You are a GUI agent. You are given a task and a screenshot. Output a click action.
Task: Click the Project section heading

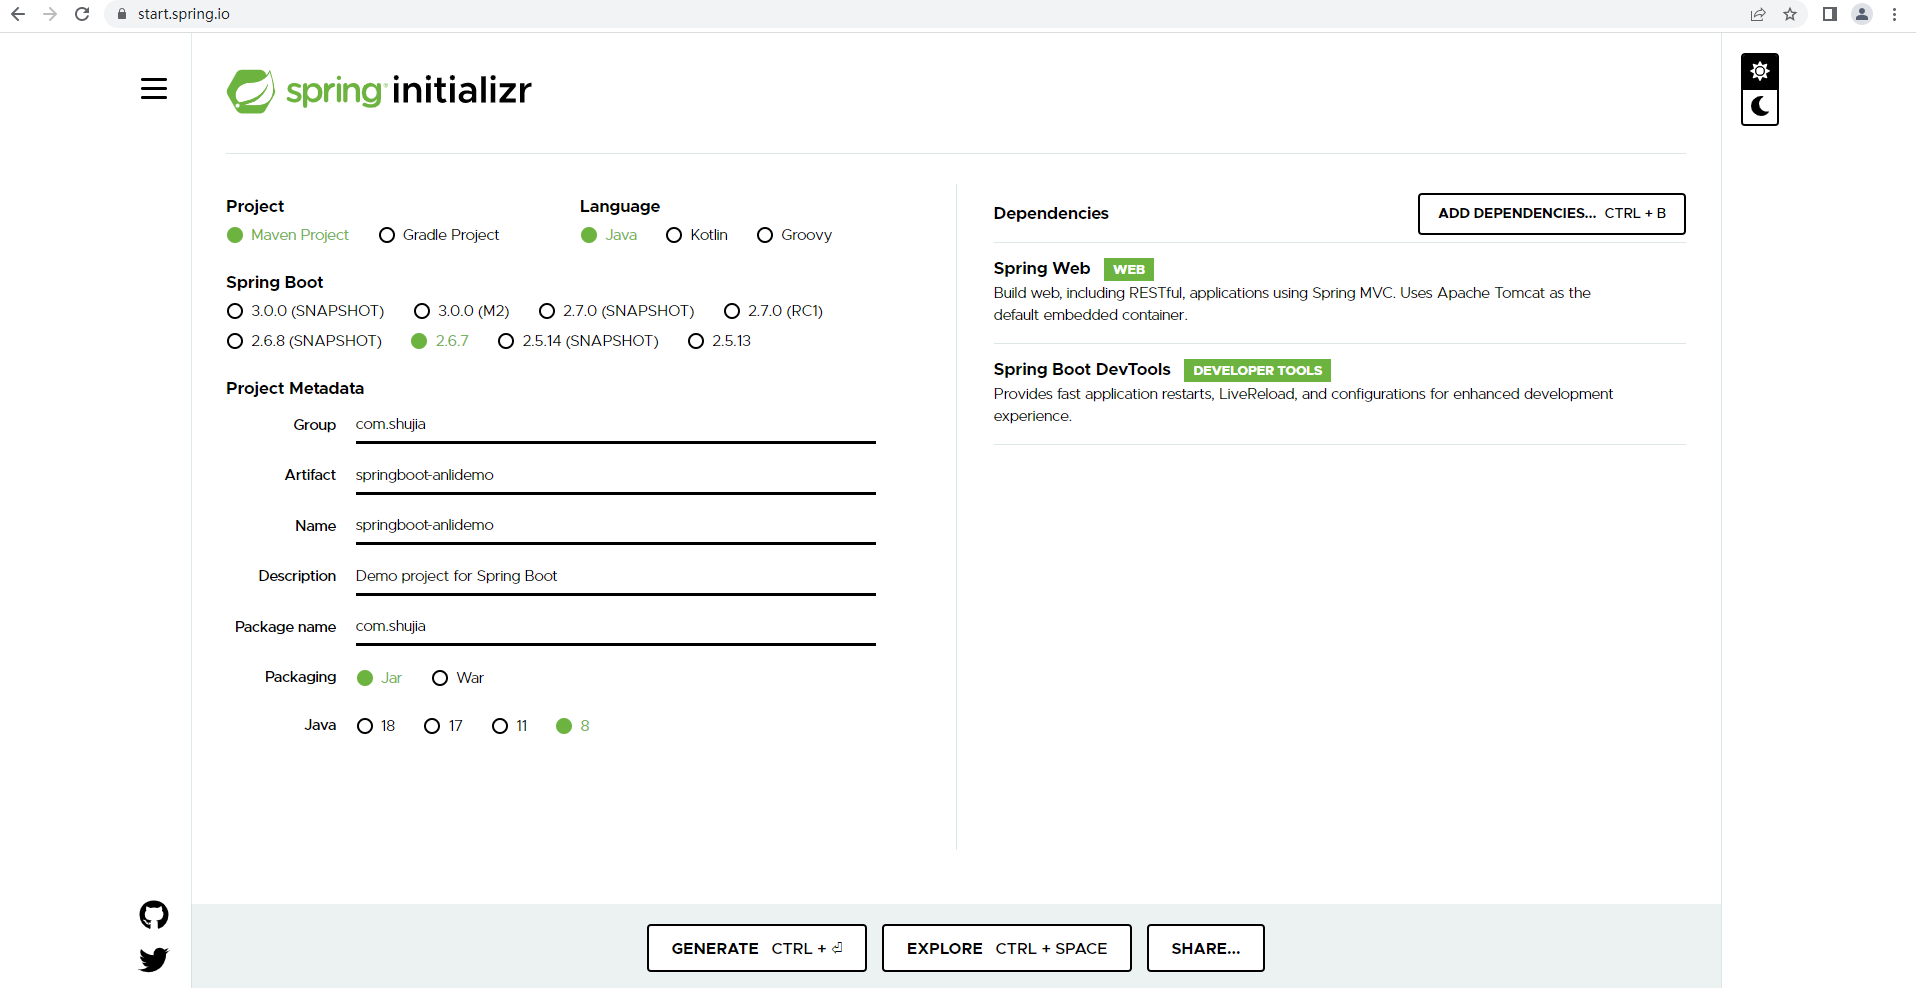(255, 206)
